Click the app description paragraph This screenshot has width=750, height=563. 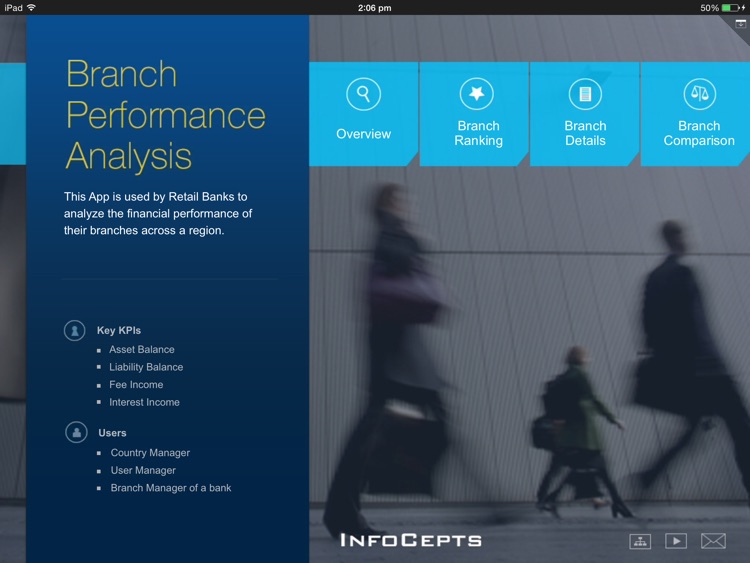pyautogui.click(x=158, y=213)
